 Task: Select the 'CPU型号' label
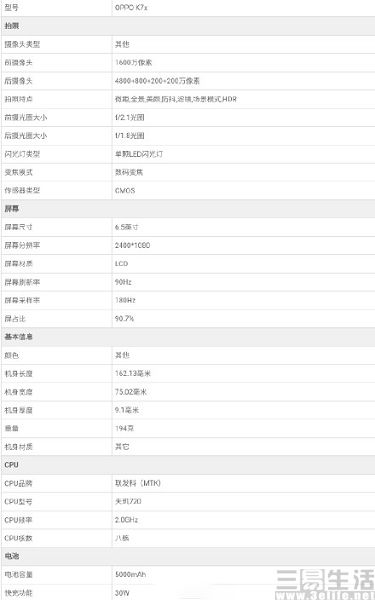pos(18,502)
